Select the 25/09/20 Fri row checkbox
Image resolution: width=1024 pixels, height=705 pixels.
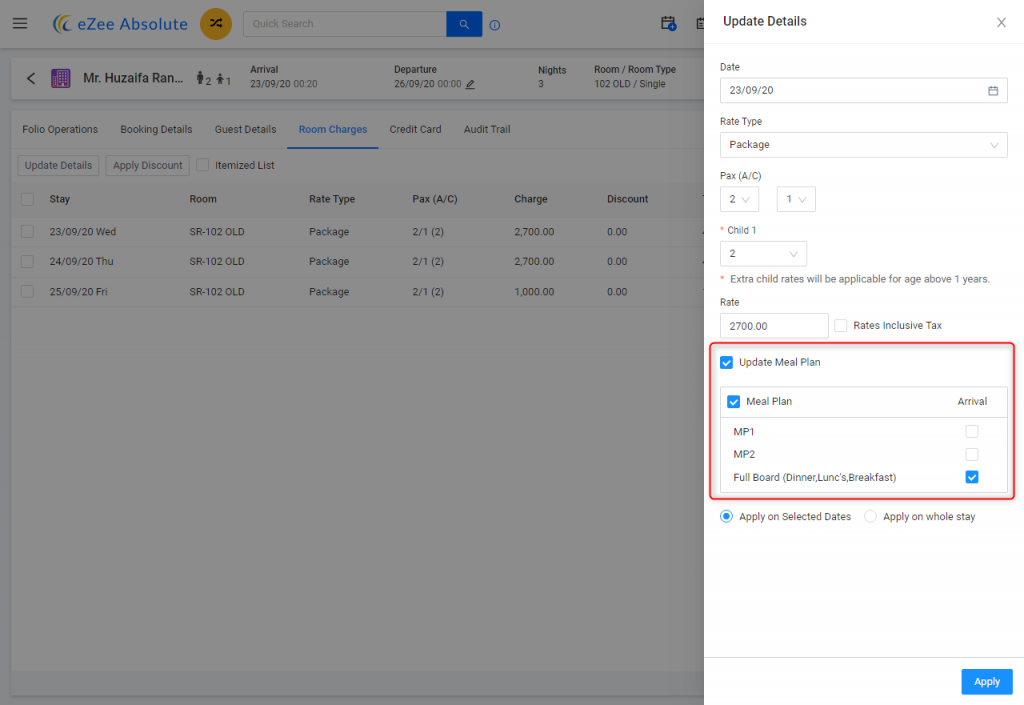click(x=27, y=291)
